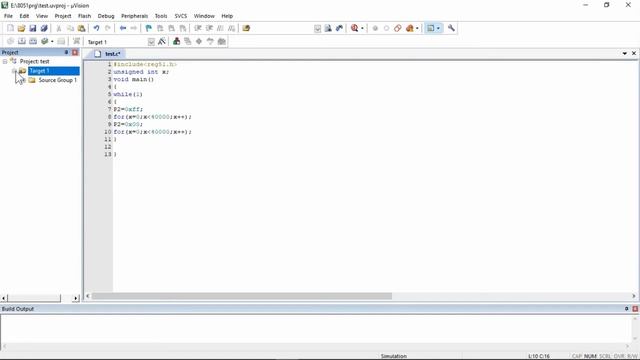Image resolution: width=640 pixels, height=360 pixels.
Task: Select Source Group 1 in the project tree
Action: tap(58, 80)
